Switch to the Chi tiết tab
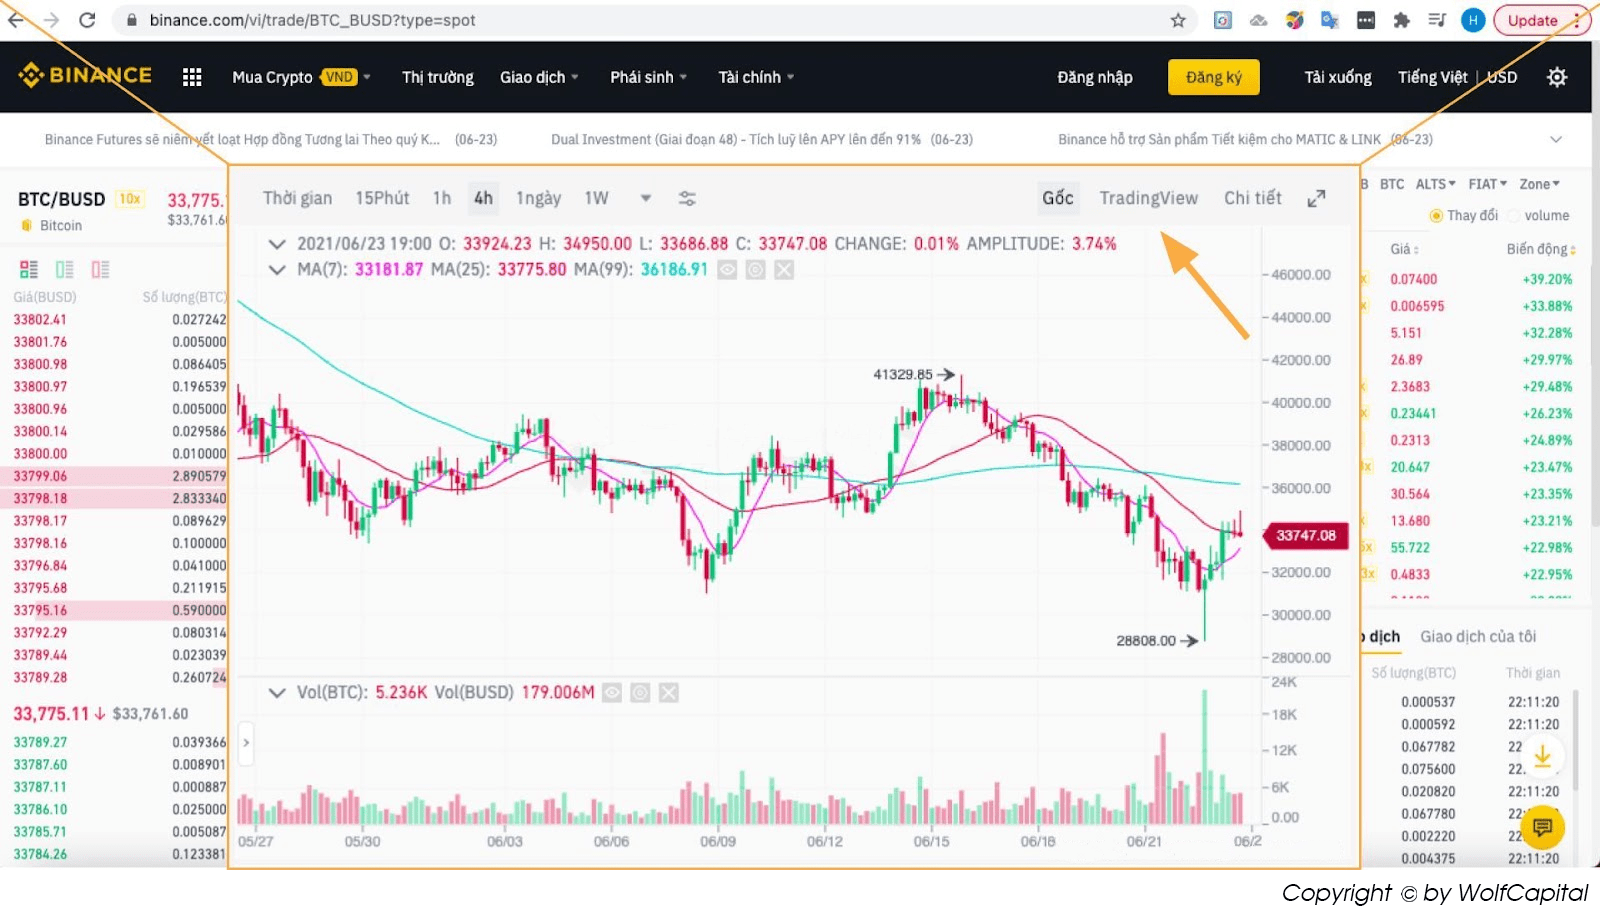Screen dimensions: 1600x917 (1252, 198)
